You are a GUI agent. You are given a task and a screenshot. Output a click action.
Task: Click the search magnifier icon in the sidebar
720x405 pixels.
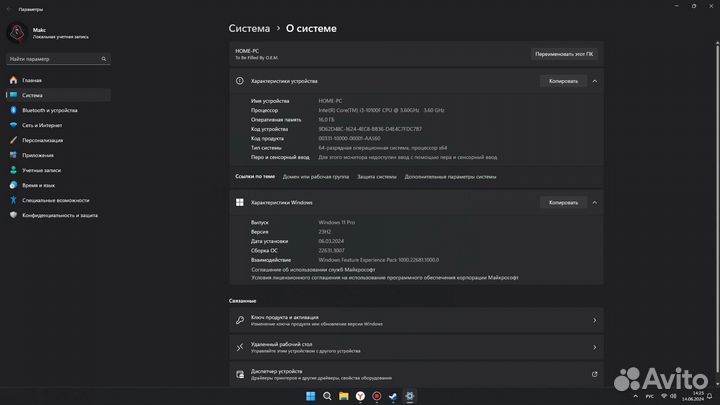pyautogui.click(x=104, y=59)
